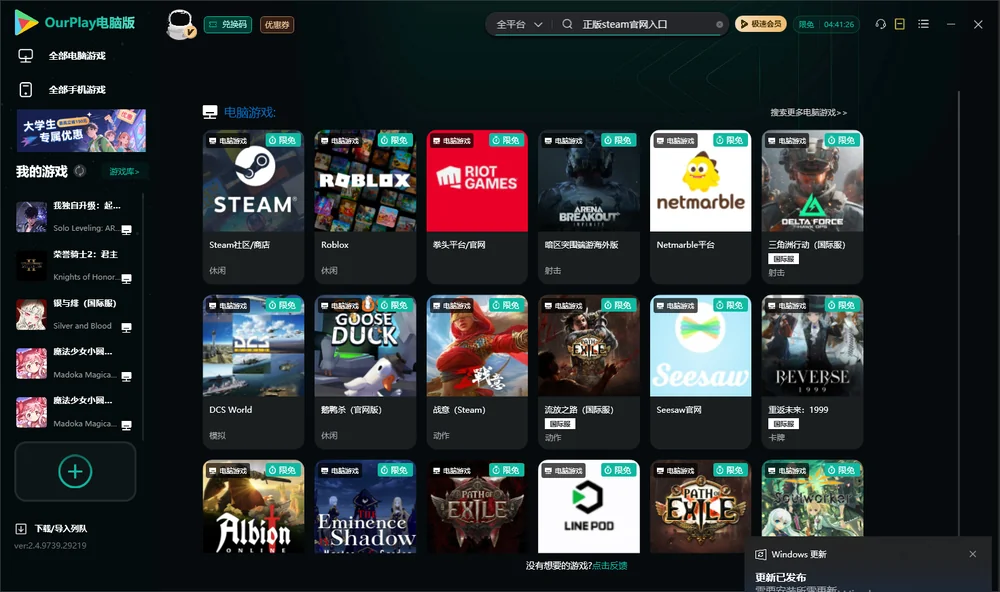Open the 战意 (Steam) game card
This screenshot has height=592, width=1000.
coord(477,372)
